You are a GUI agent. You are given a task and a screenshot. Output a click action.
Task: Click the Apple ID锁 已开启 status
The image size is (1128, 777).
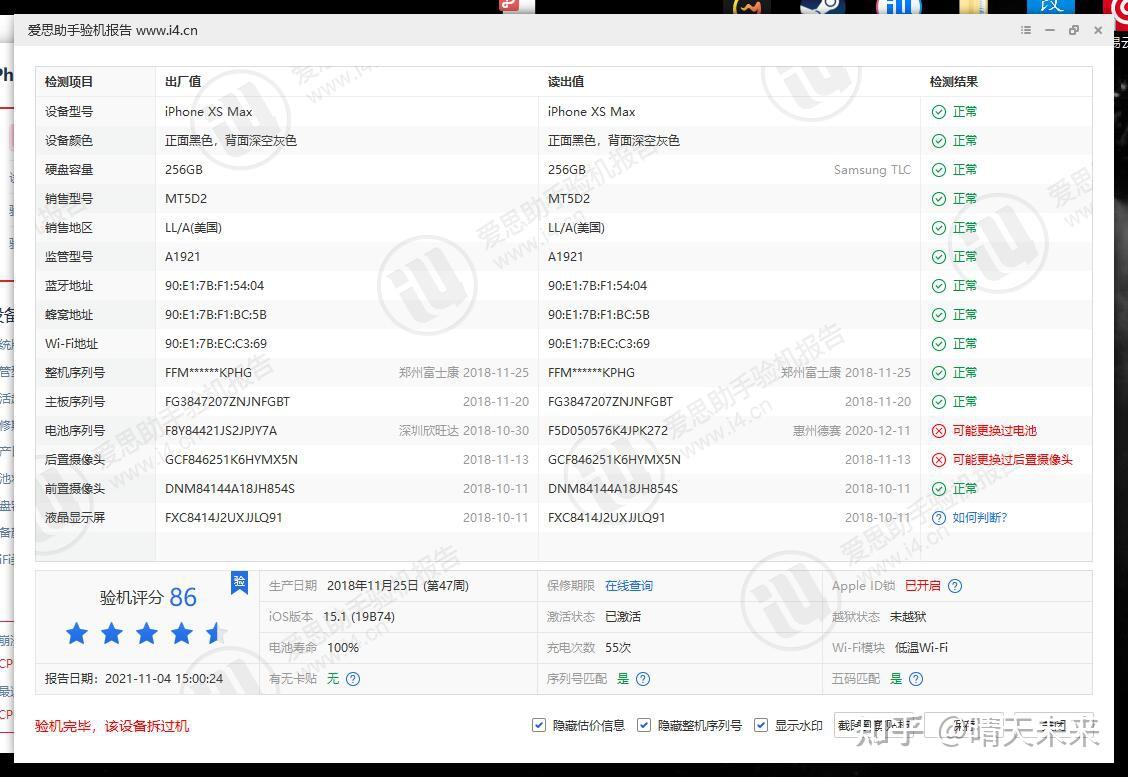click(922, 586)
